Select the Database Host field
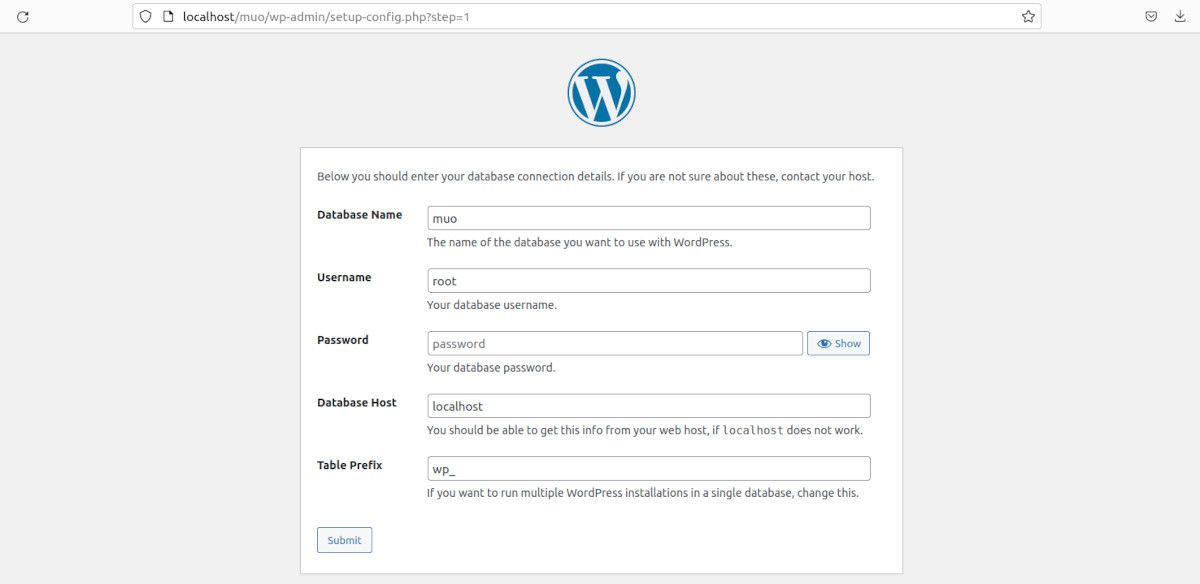This screenshot has width=1200, height=584. click(x=648, y=406)
